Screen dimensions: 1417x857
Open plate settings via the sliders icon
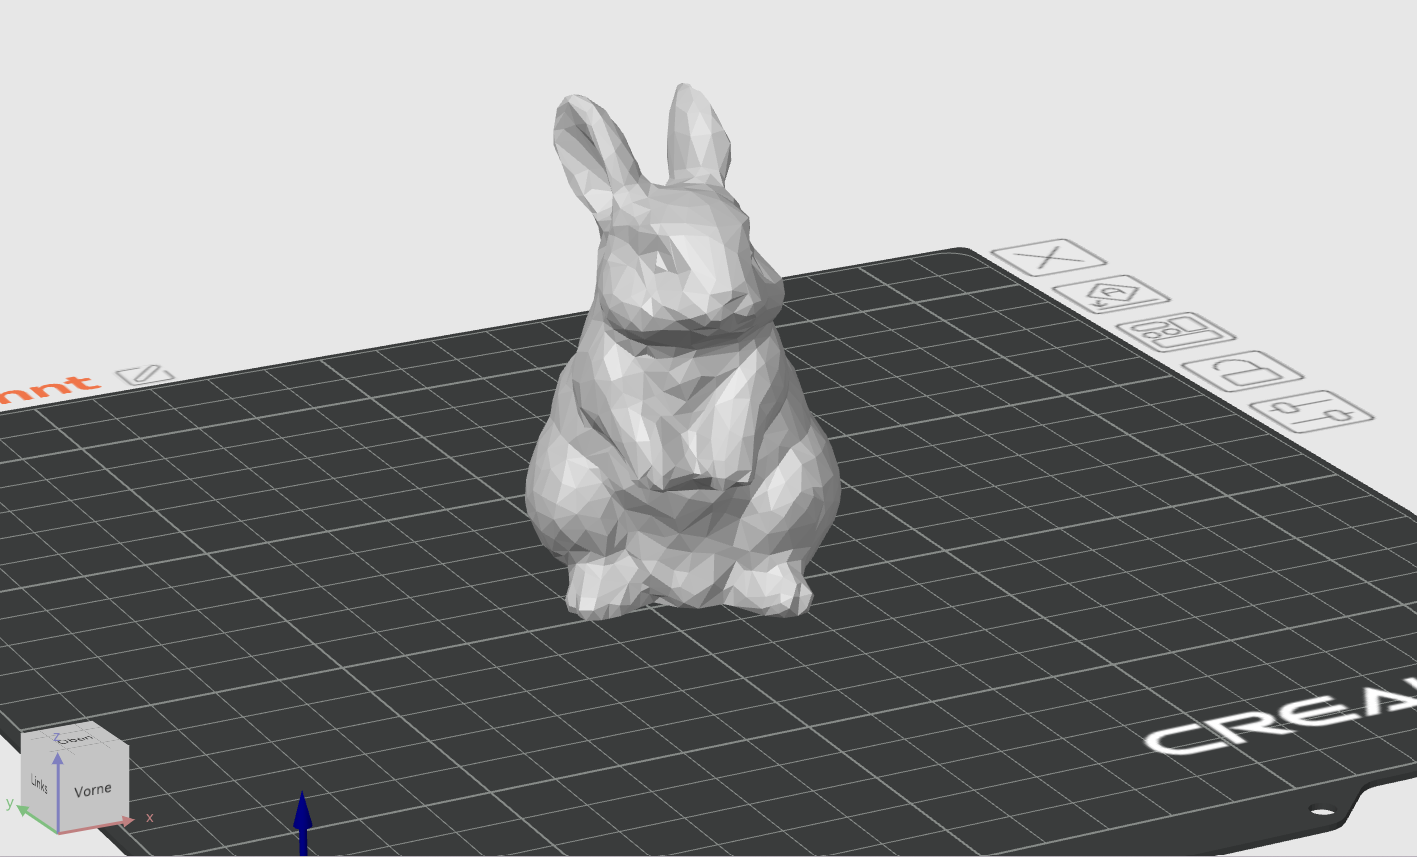[x=1311, y=411]
